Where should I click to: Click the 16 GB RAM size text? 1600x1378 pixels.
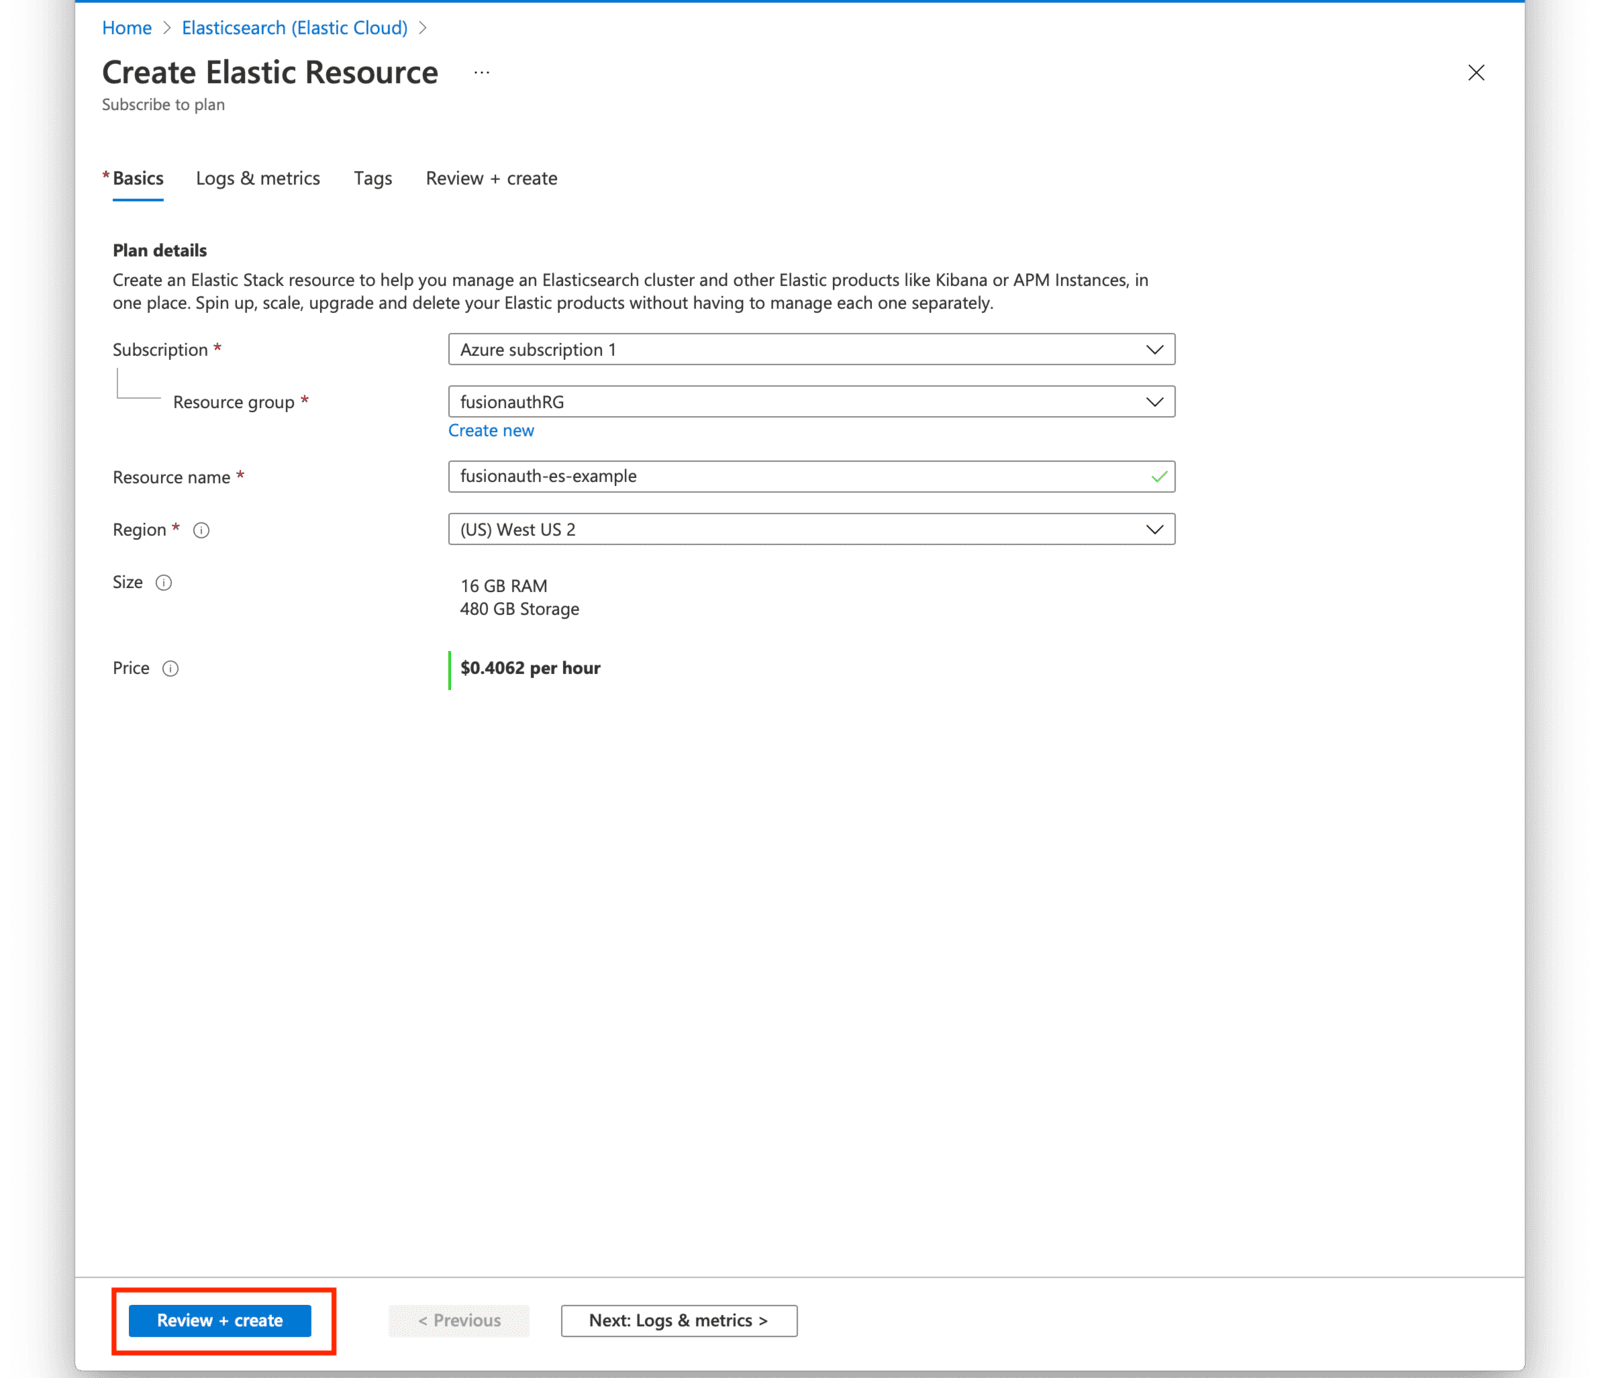504,586
